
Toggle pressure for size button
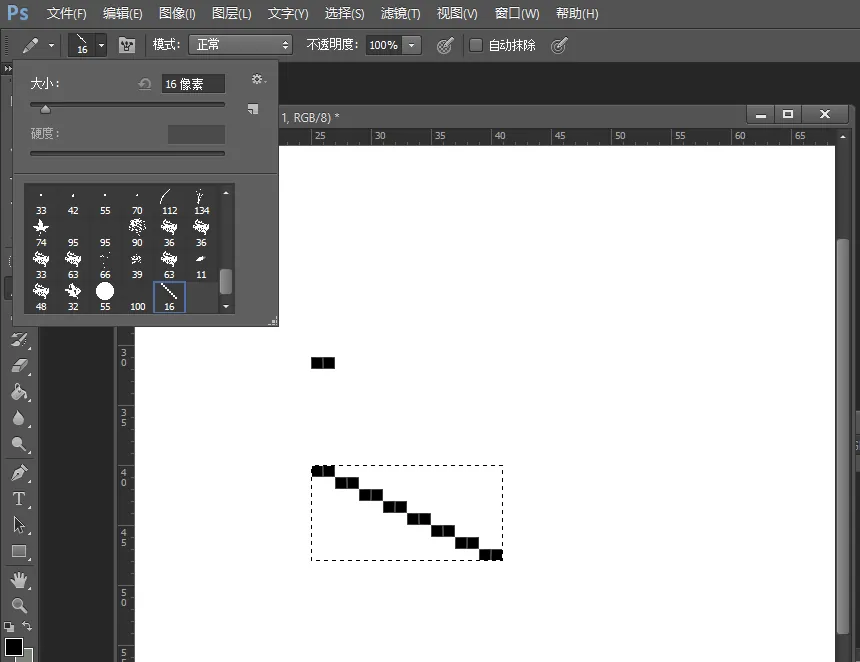558,46
